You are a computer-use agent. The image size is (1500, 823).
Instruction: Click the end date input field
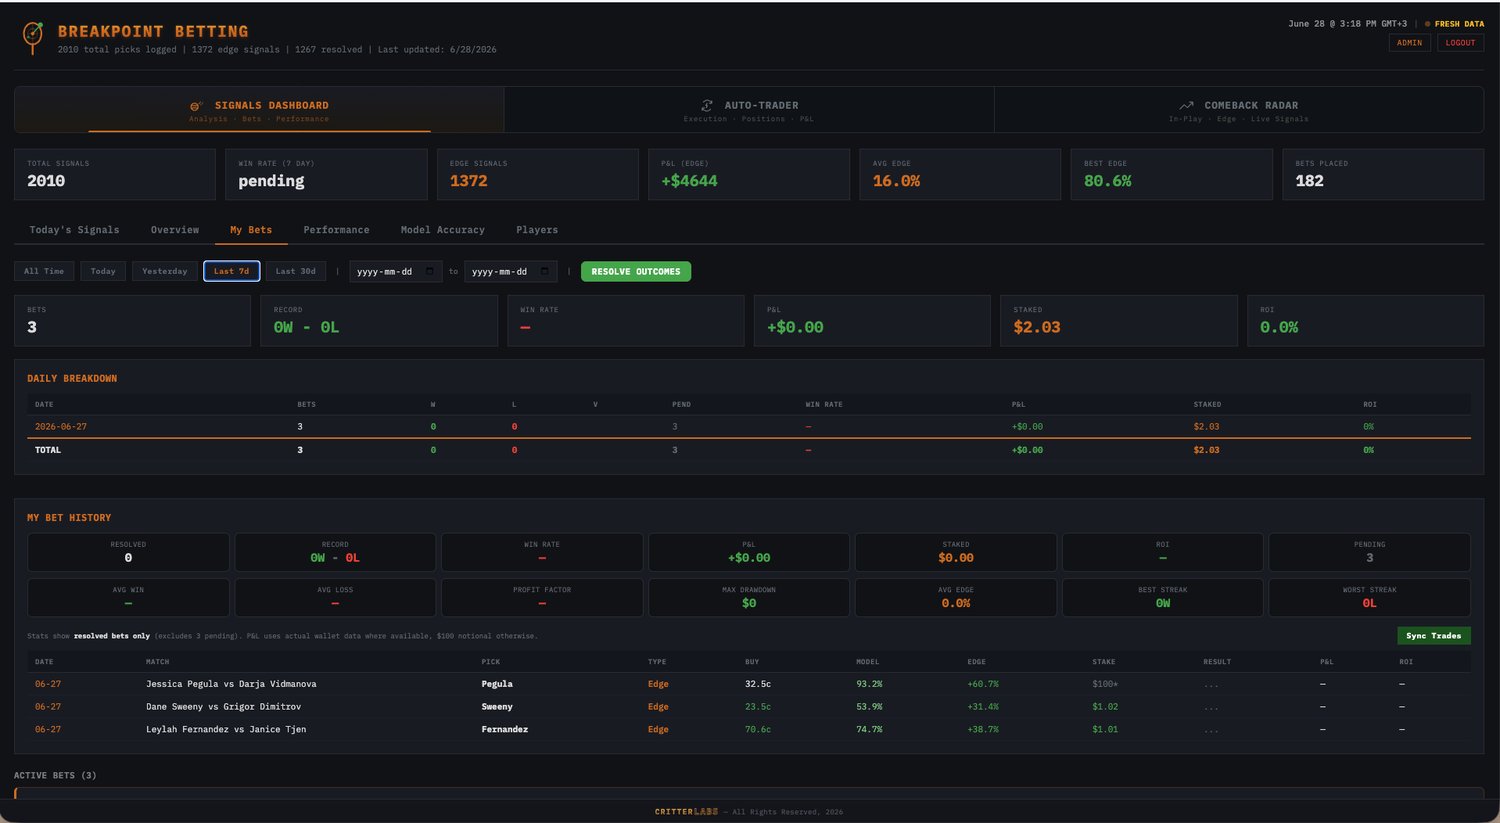510,271
